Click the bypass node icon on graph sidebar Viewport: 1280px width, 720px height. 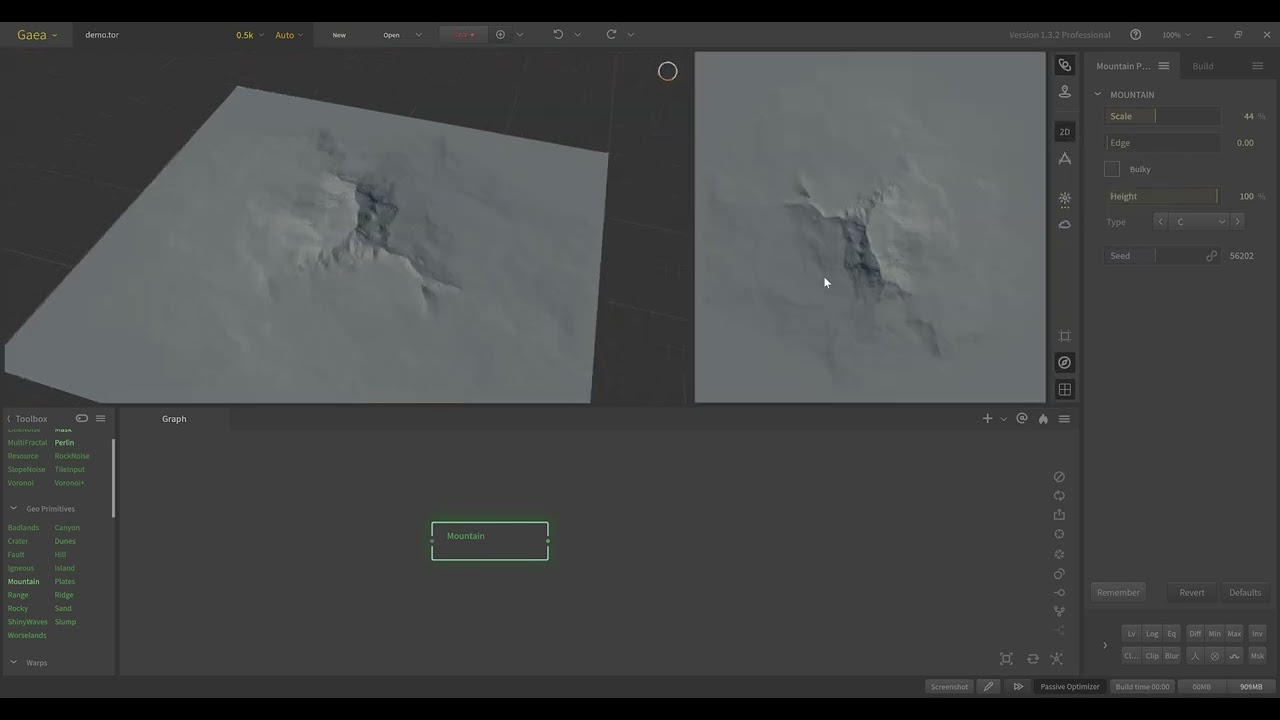pos(1059,477)
